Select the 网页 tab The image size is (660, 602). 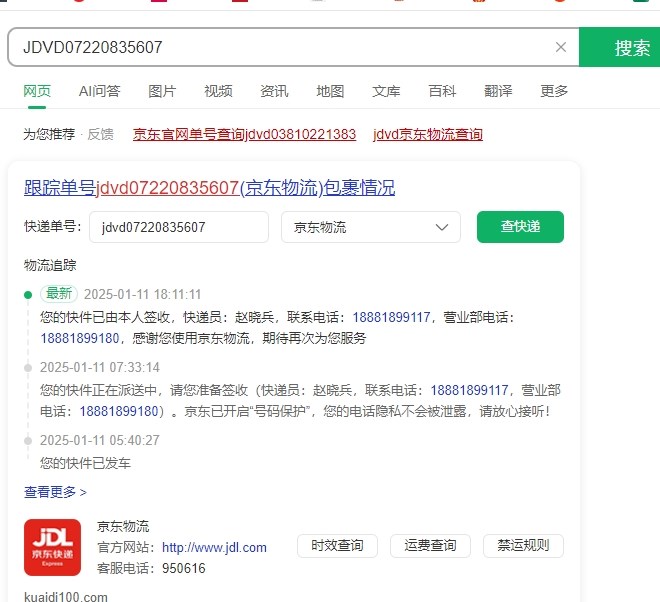tap(37, 91)
